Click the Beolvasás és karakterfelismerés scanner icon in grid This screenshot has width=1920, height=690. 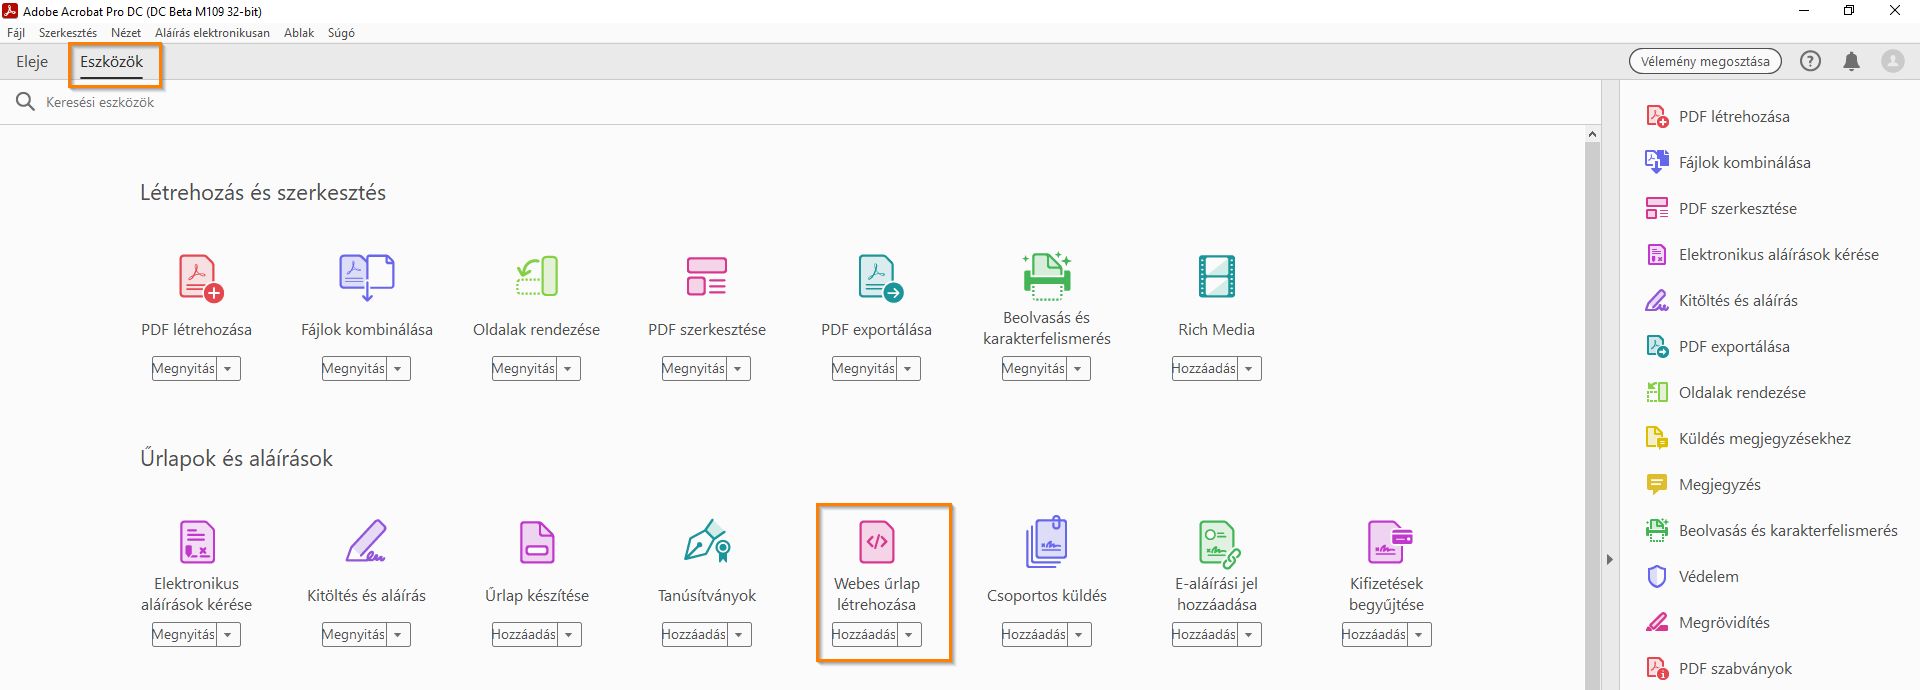click(1047, 276)
